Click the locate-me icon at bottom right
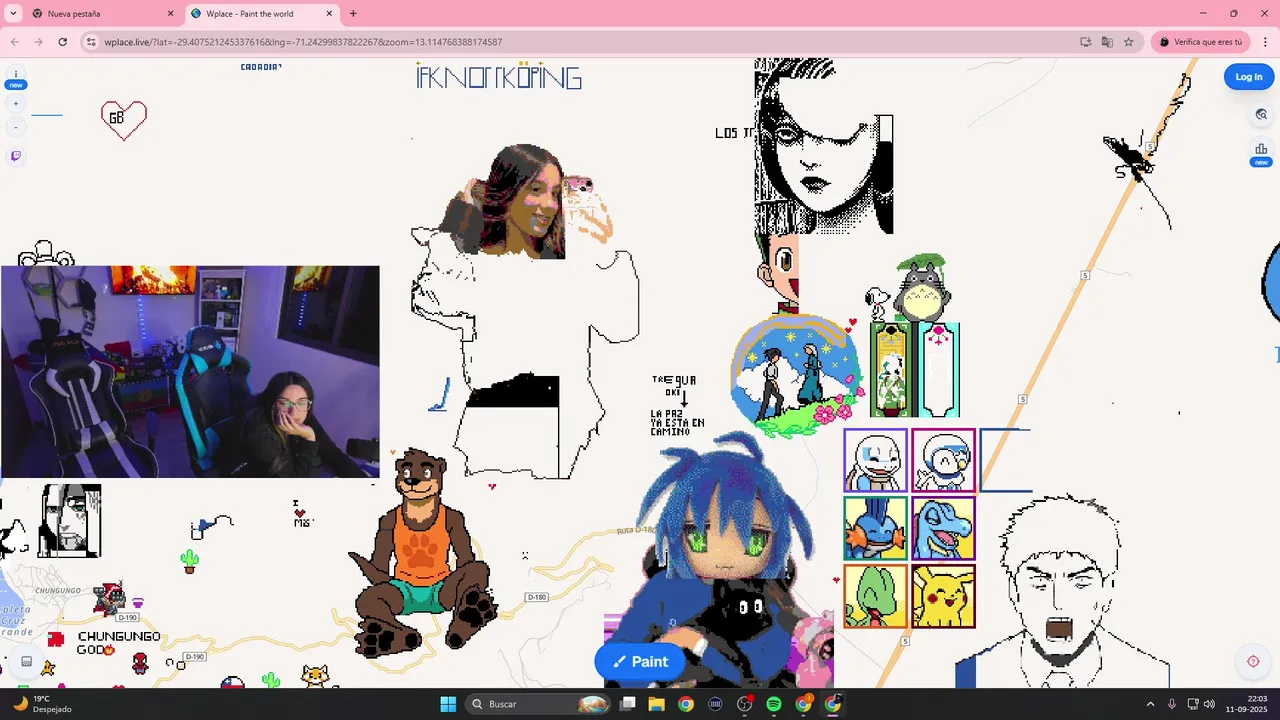Image resolution: width=1280 pixels, height=720 pixels. tap(1253, 661)
